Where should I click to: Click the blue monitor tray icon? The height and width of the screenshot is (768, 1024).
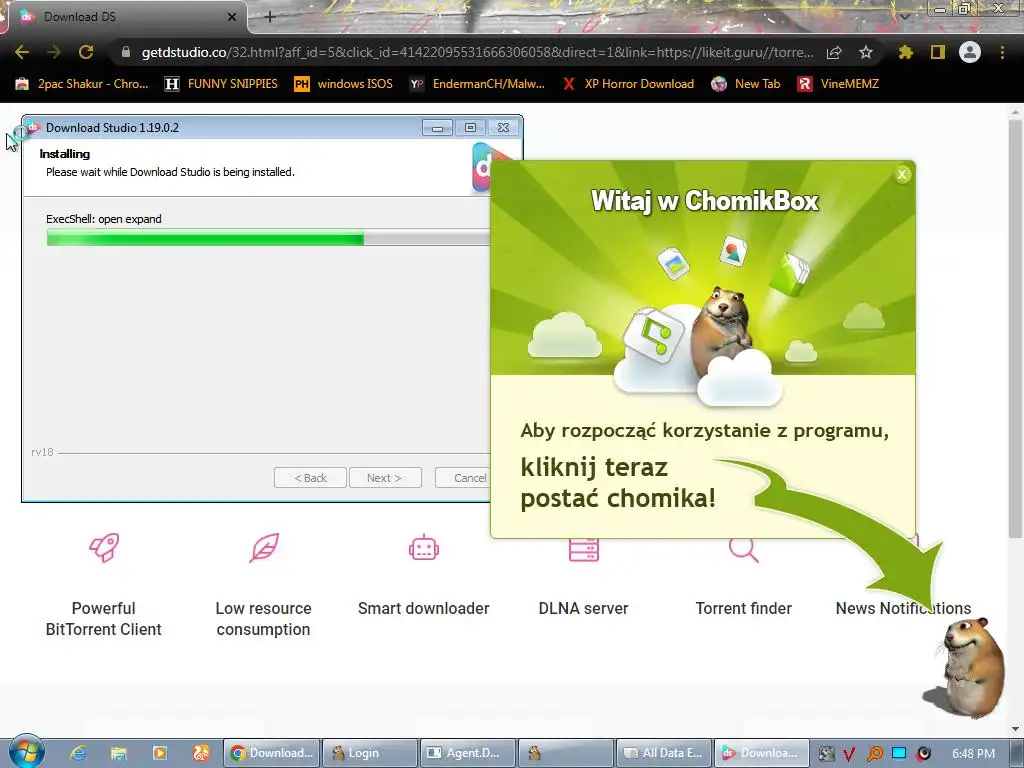click(899, 753)
